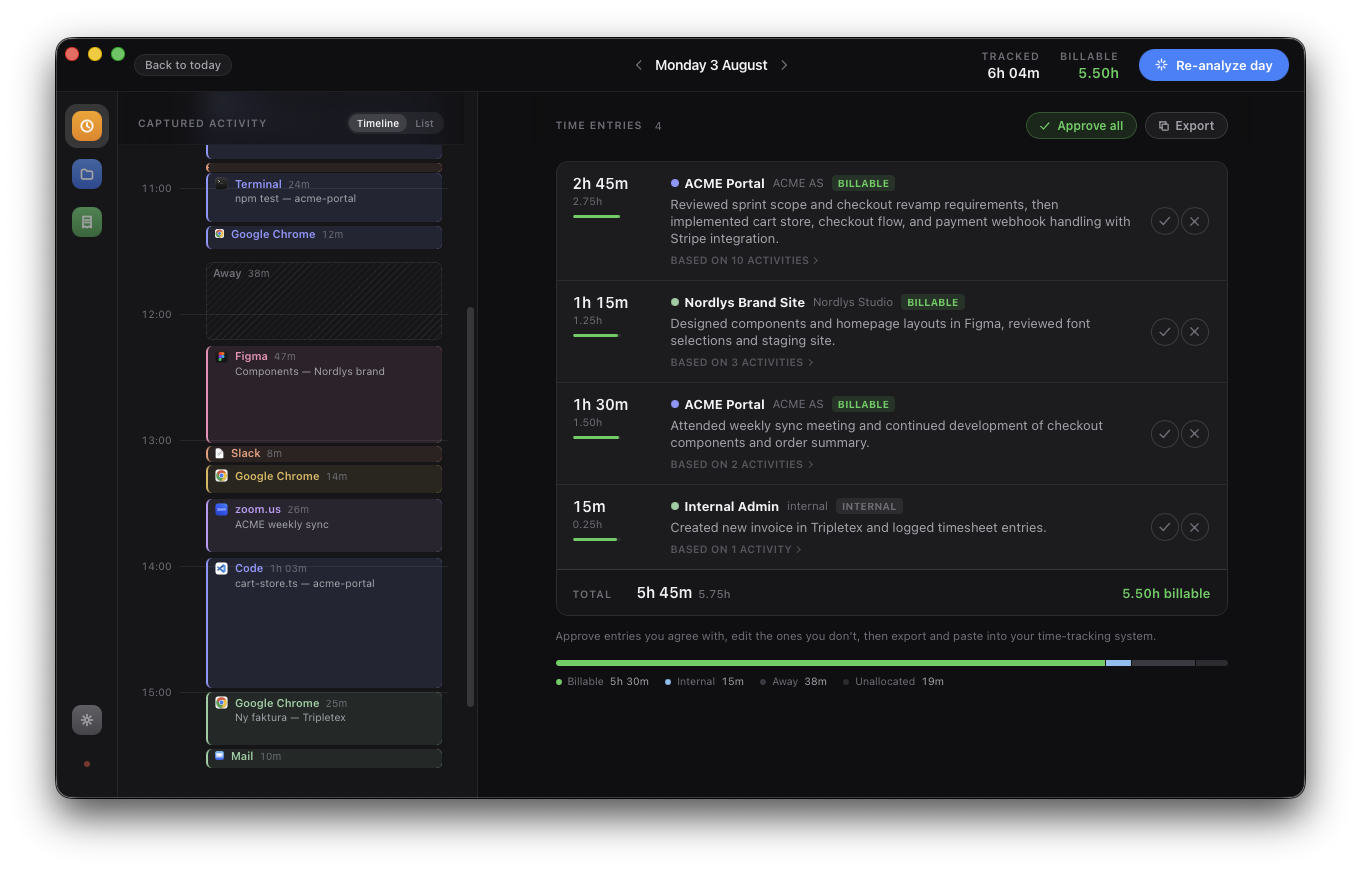Viewport: 1361px width, 872px height.
Task: Click the red recording dot in sidebar
Action: pos(87,764)
